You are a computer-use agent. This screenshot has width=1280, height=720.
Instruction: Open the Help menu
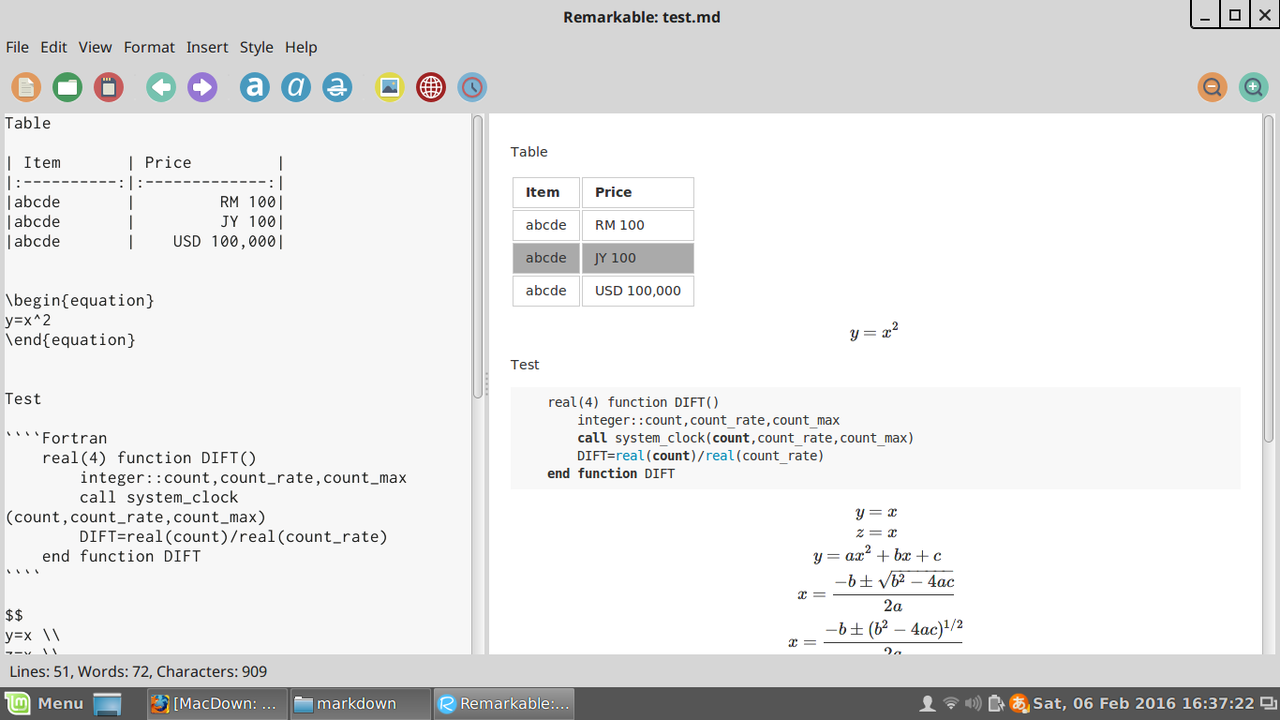coord(301,47)
